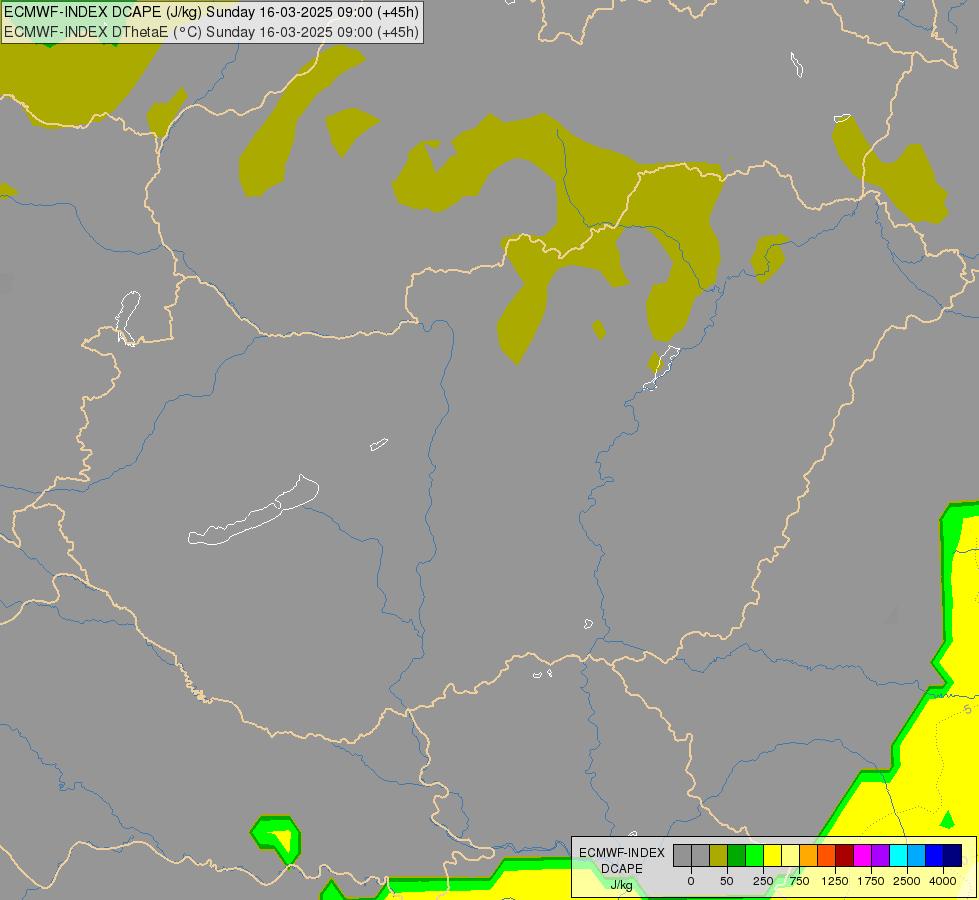Screen dimensions: 979x900
Task: Click the legend tick label "1250"
Action: pos(835,881)
